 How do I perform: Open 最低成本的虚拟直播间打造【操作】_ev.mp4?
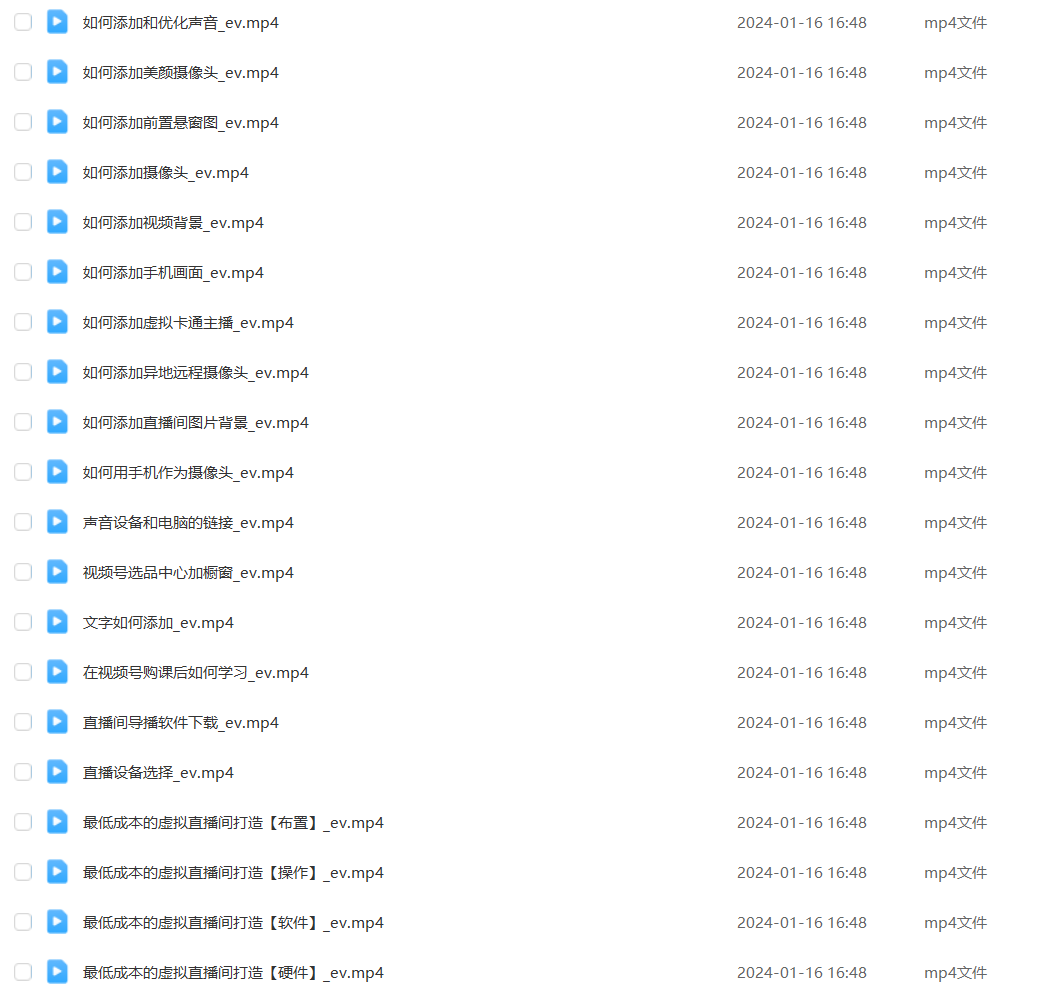coord(233,873)
